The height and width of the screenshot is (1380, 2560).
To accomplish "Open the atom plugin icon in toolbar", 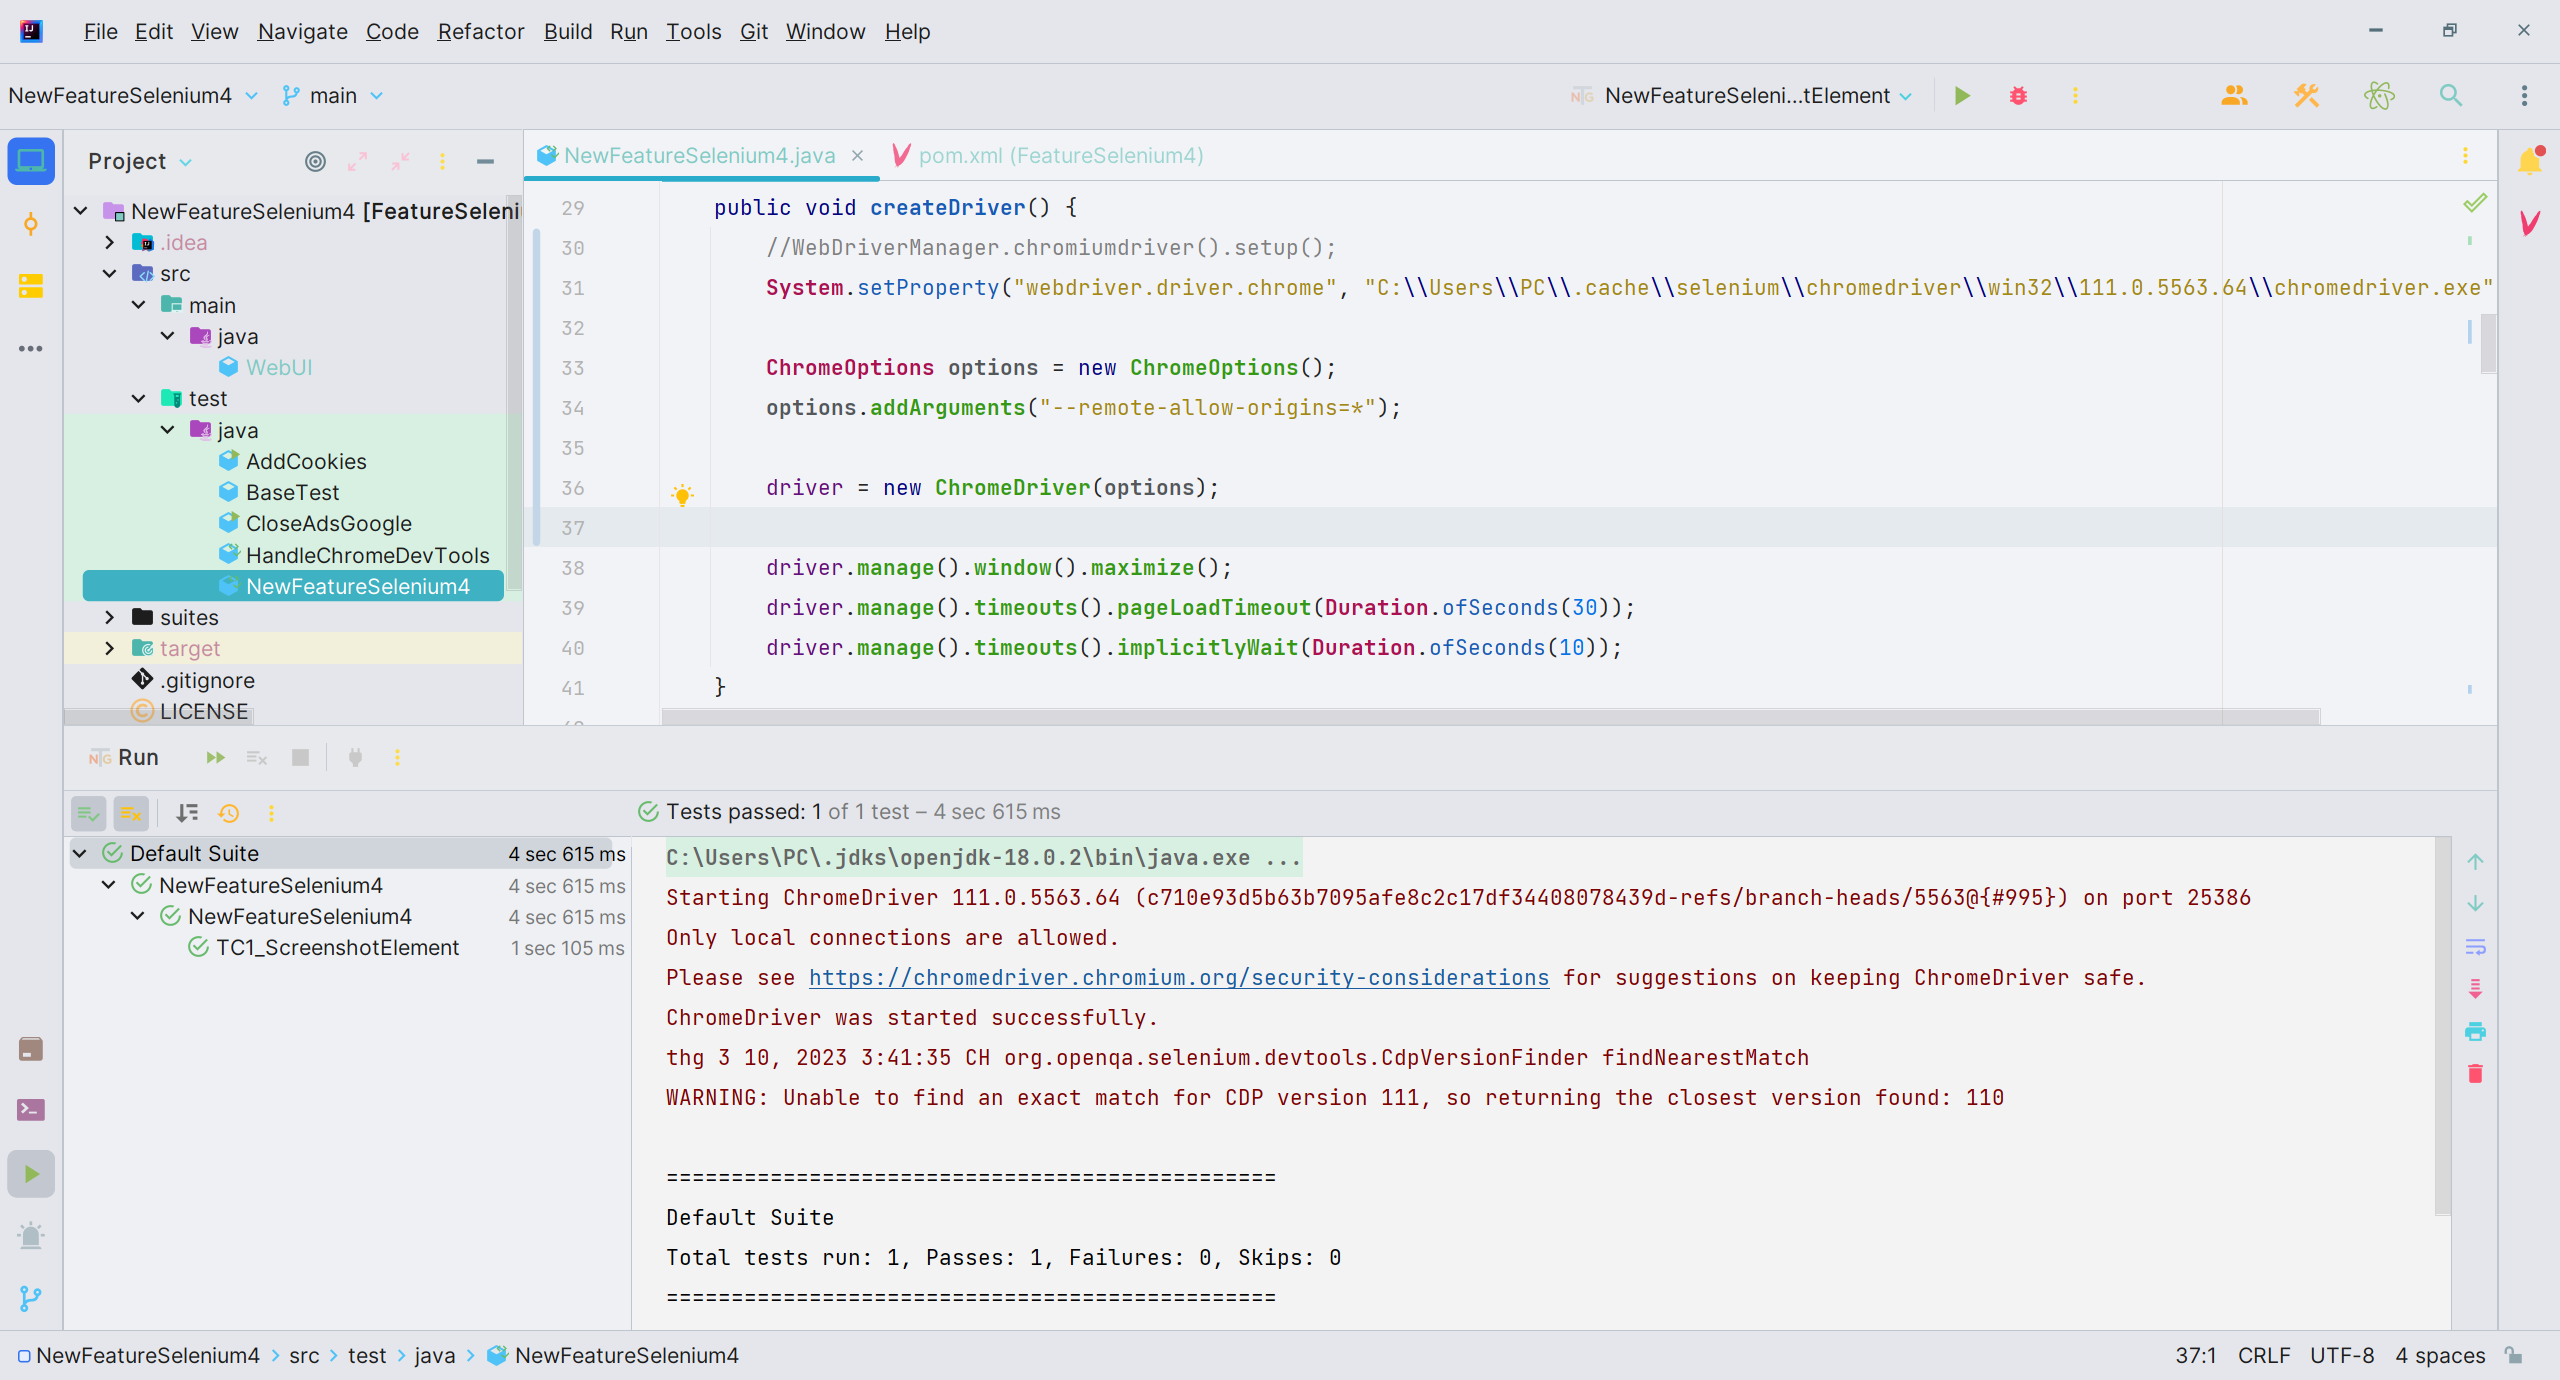I will click(x=2379, y=96).
